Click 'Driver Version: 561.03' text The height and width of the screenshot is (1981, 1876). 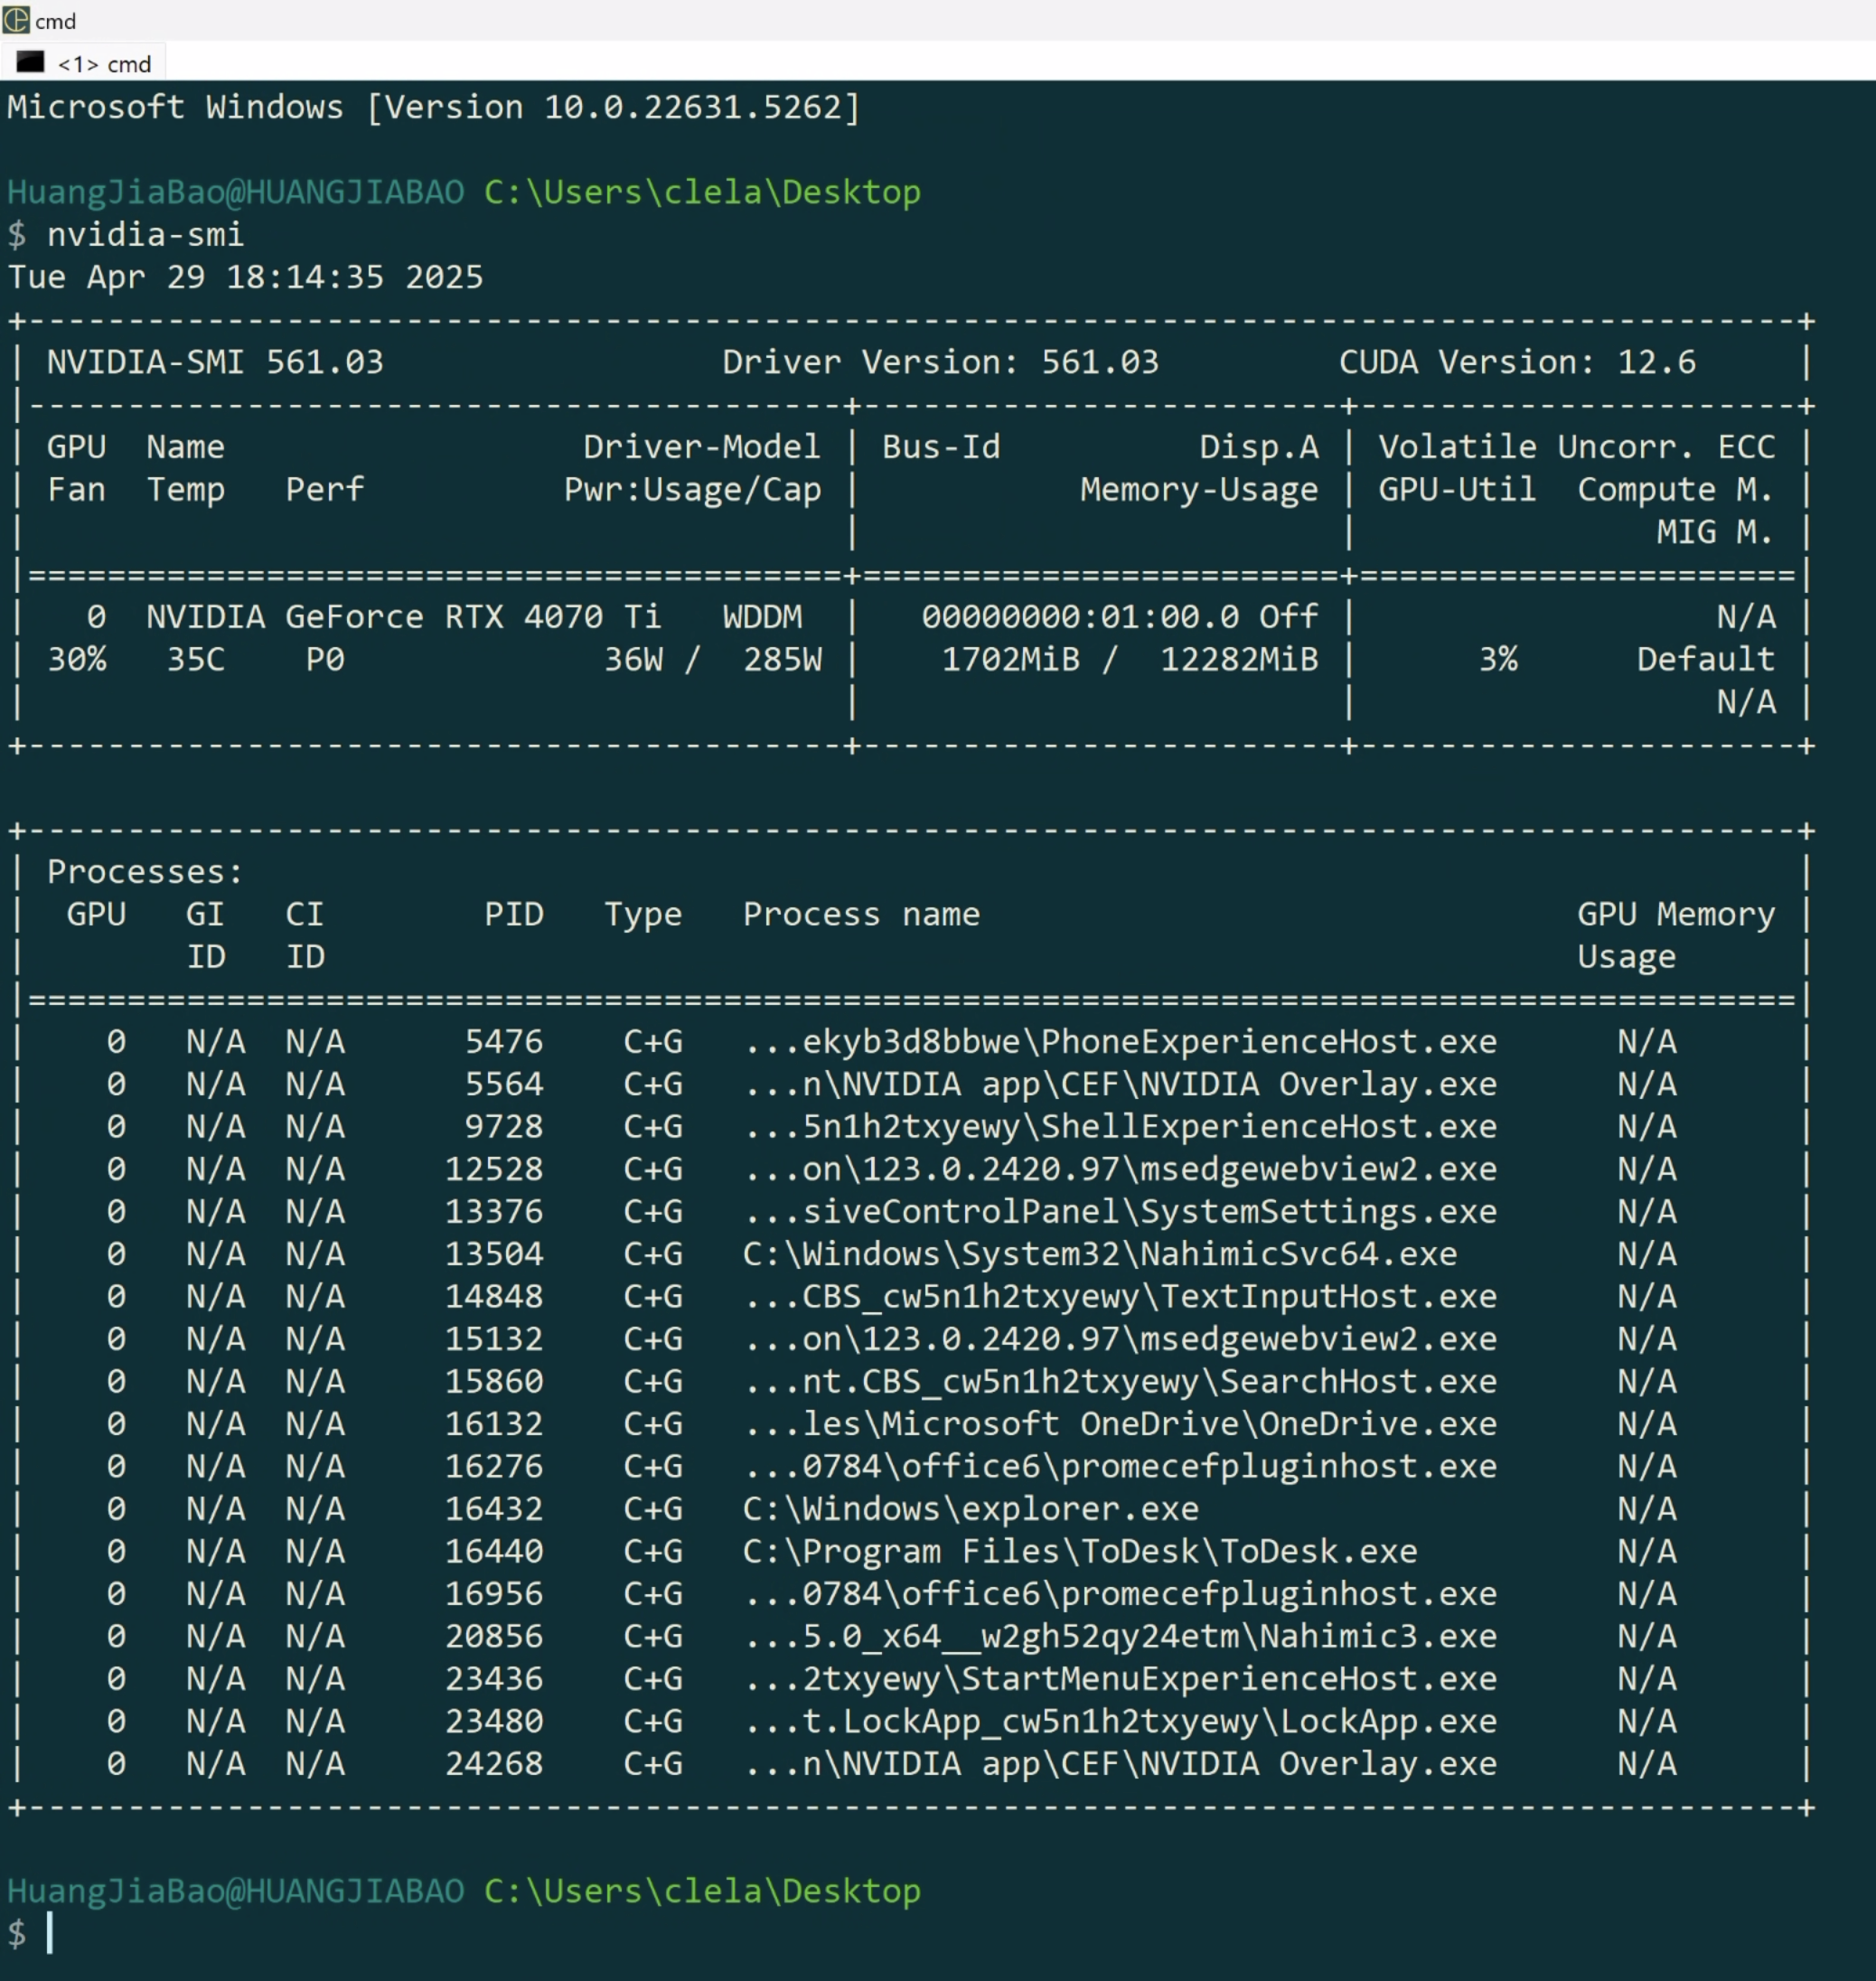[940, 362]
